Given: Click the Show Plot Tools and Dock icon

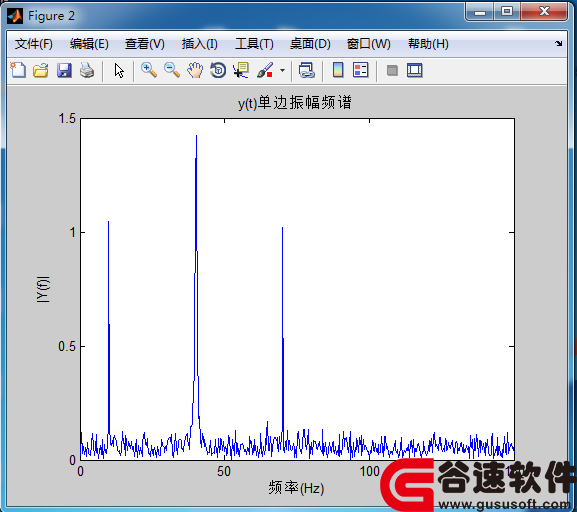Looking at the screenshot, I should click(415, 70).
